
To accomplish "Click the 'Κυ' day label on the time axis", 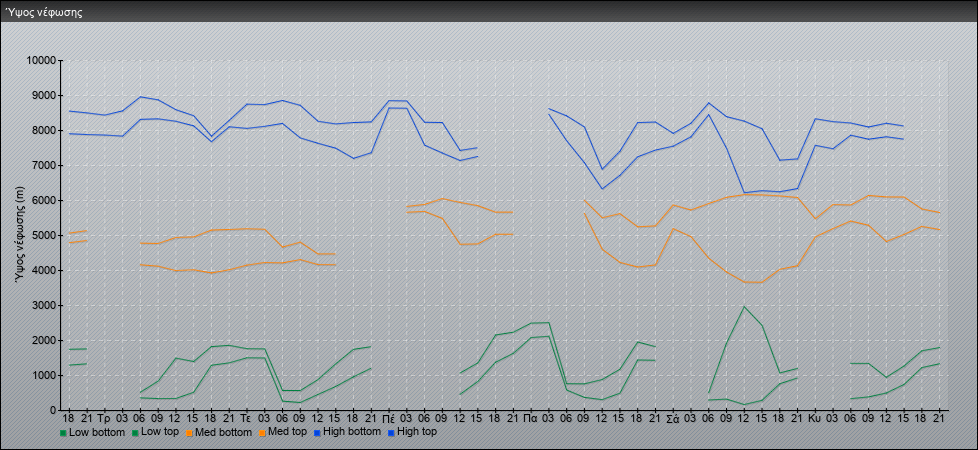I will point(815,418).
